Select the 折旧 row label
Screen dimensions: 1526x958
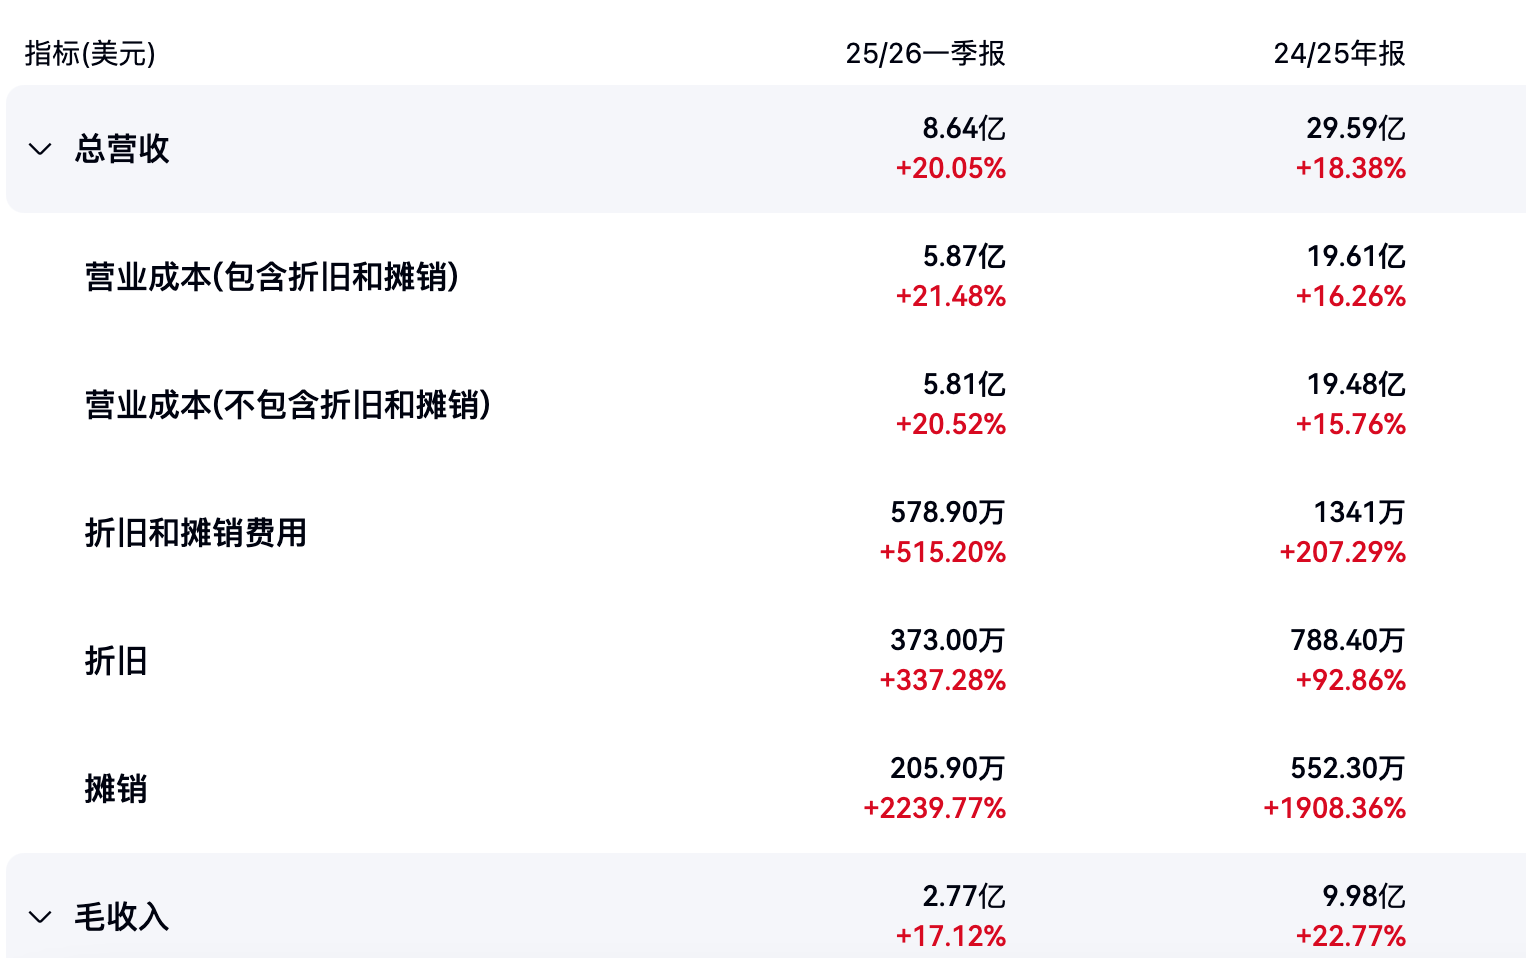point(116,661)
